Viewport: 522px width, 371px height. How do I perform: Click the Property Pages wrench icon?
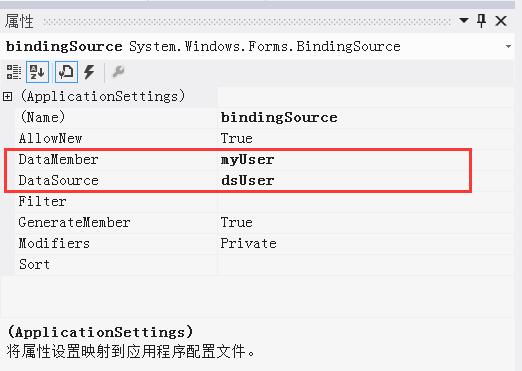pyautogui.click(x=118, y=72)
